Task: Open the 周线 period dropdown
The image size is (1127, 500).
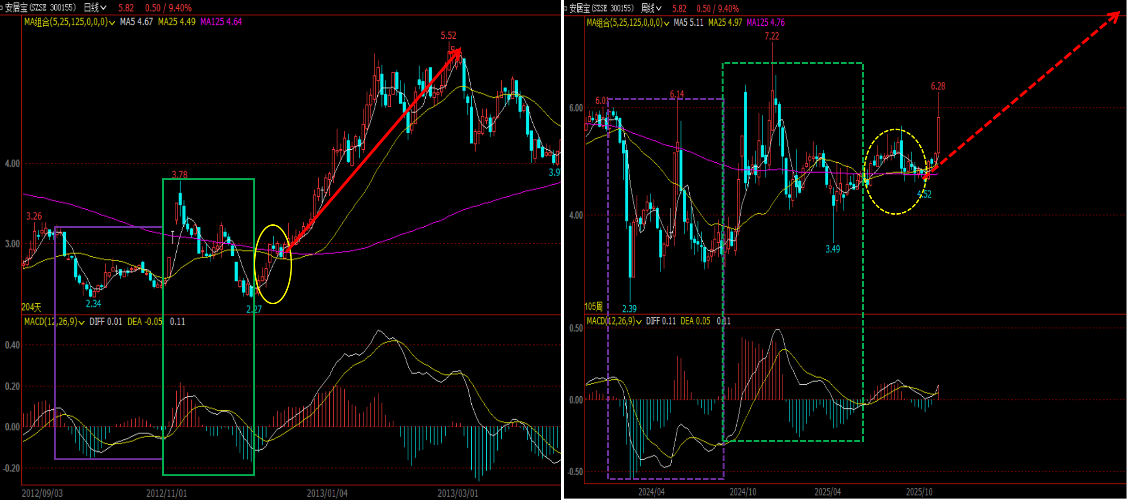Action: [653, 8]
